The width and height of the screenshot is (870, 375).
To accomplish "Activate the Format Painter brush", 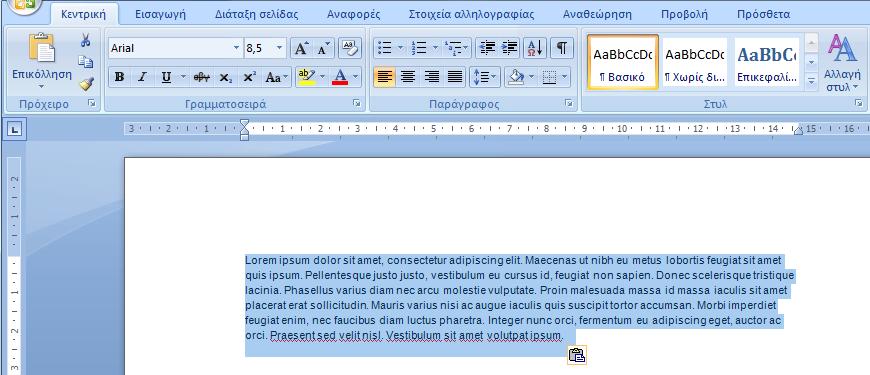I will tap(85, 84).
